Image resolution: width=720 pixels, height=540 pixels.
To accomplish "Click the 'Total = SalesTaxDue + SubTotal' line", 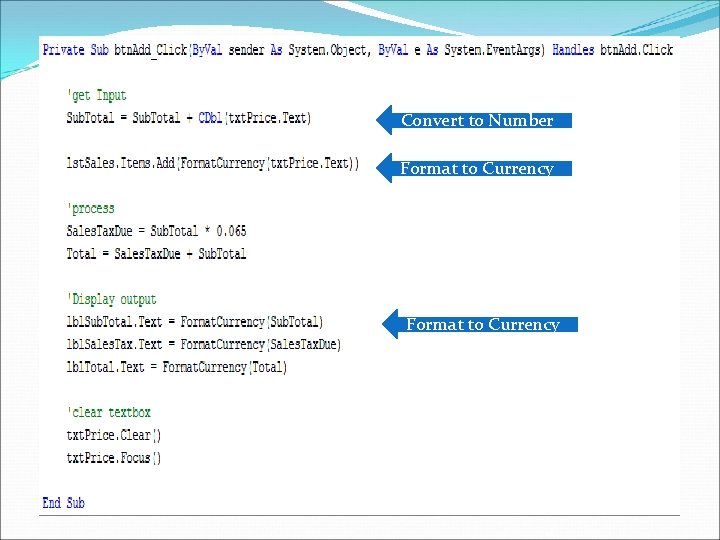I will click(x=156, y=254).
